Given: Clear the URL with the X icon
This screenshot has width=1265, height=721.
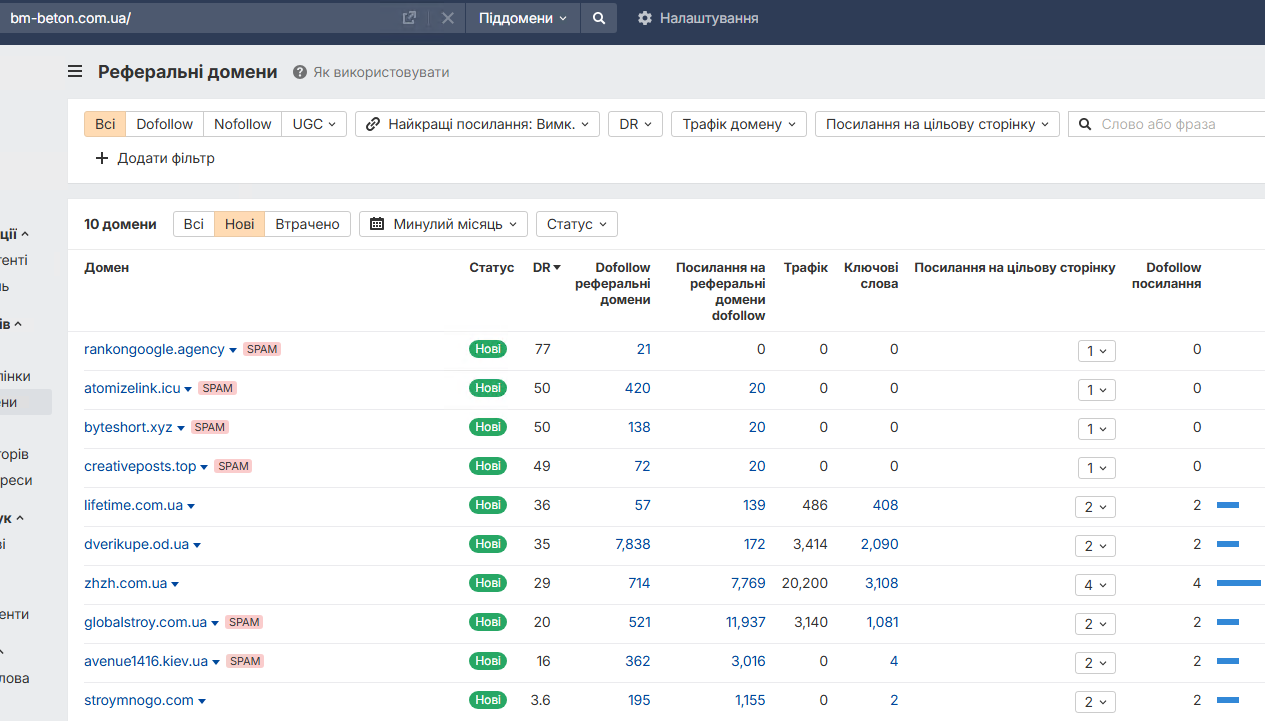Looking at the screenshot, I should pyautogui.click(x=447, y=18).
